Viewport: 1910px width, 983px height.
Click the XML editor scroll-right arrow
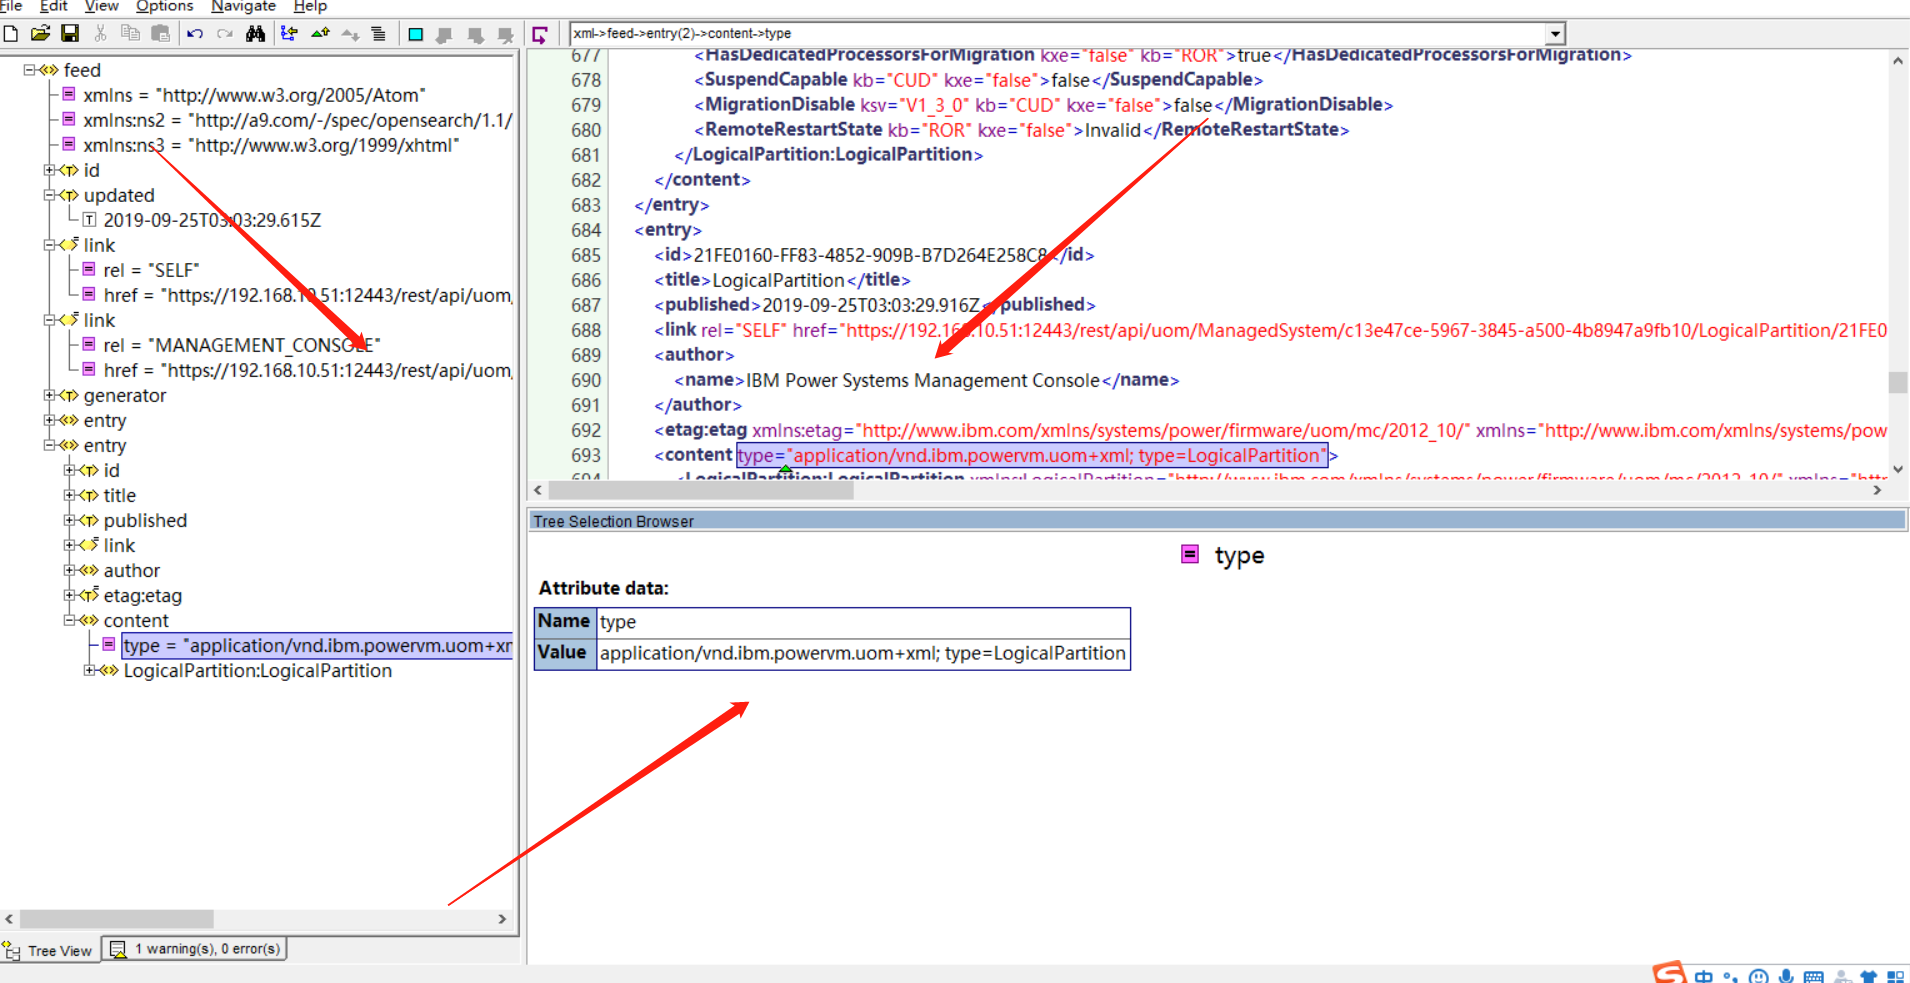point(1877,490)
